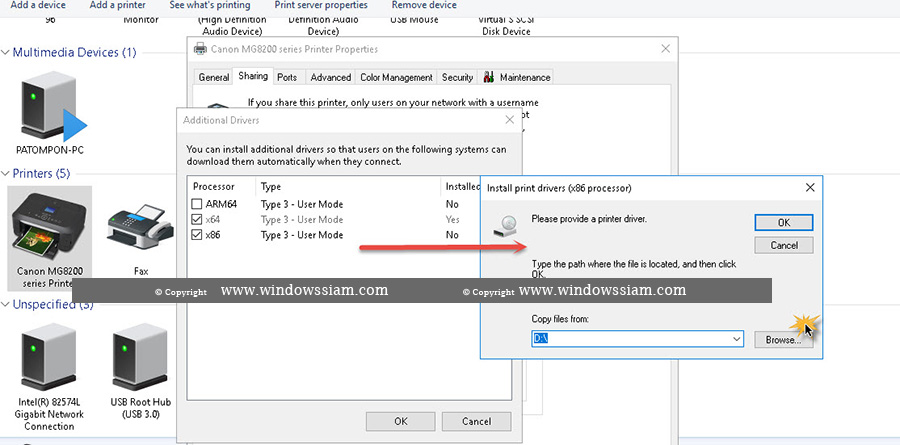
Task: Click Add a device in toolbar
Action: pos(38,5)
